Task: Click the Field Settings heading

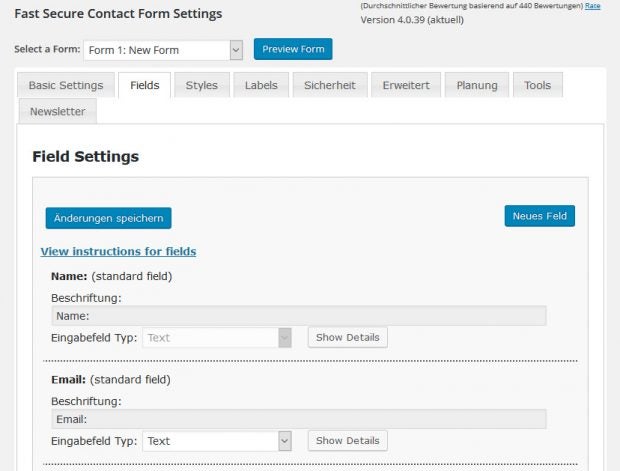Action: coord(85,157)
